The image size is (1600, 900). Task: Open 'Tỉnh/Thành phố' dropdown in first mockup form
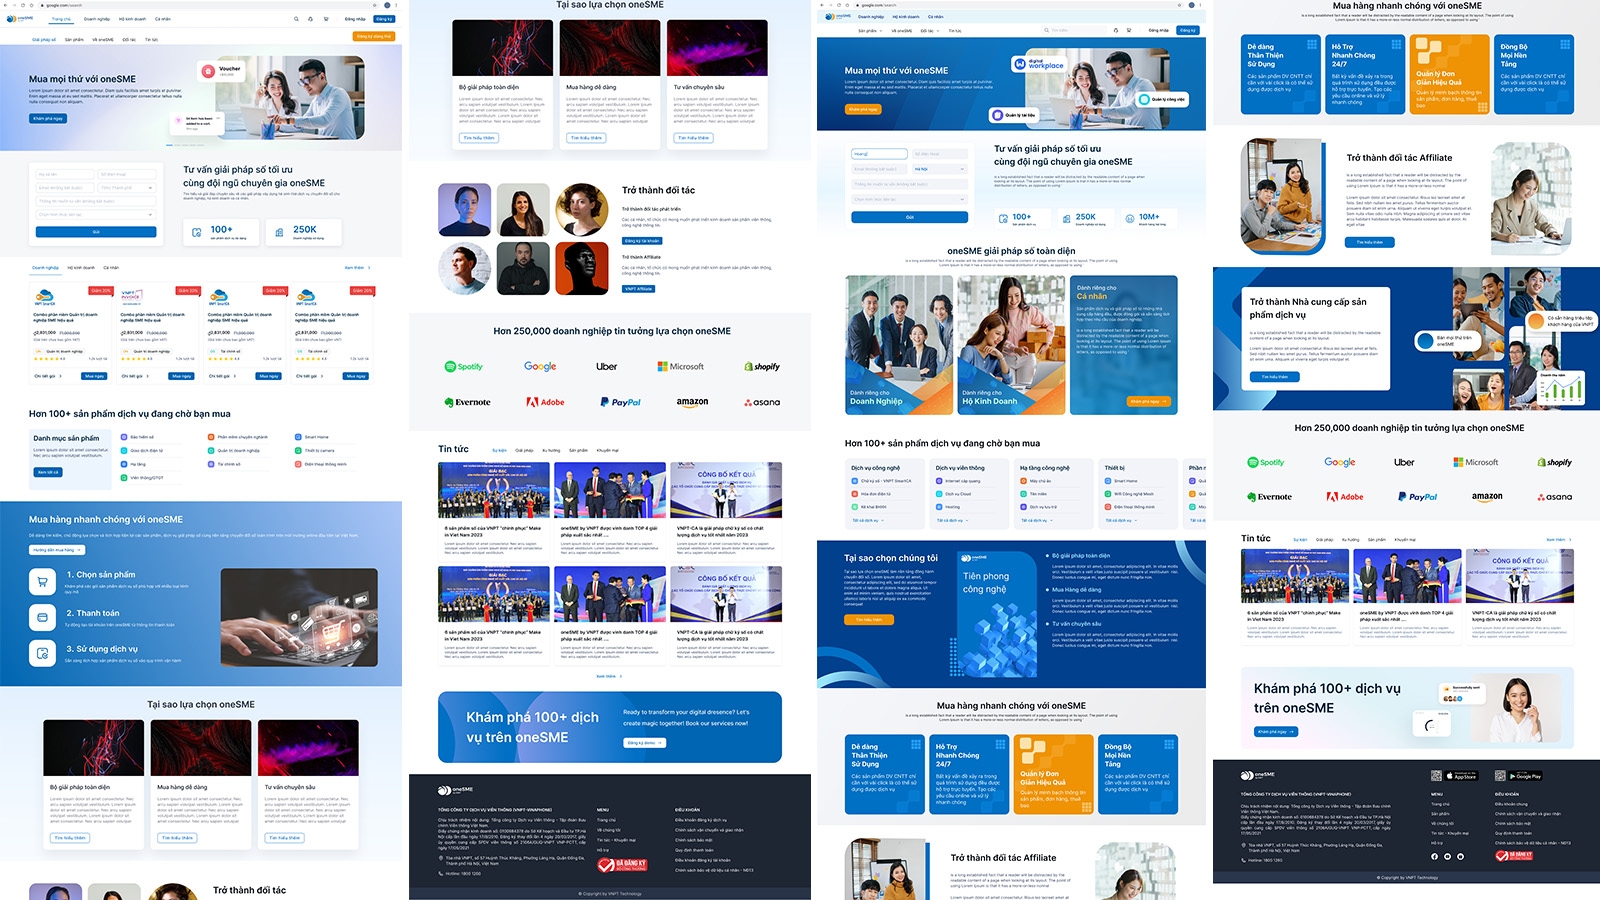coord(127,188)
